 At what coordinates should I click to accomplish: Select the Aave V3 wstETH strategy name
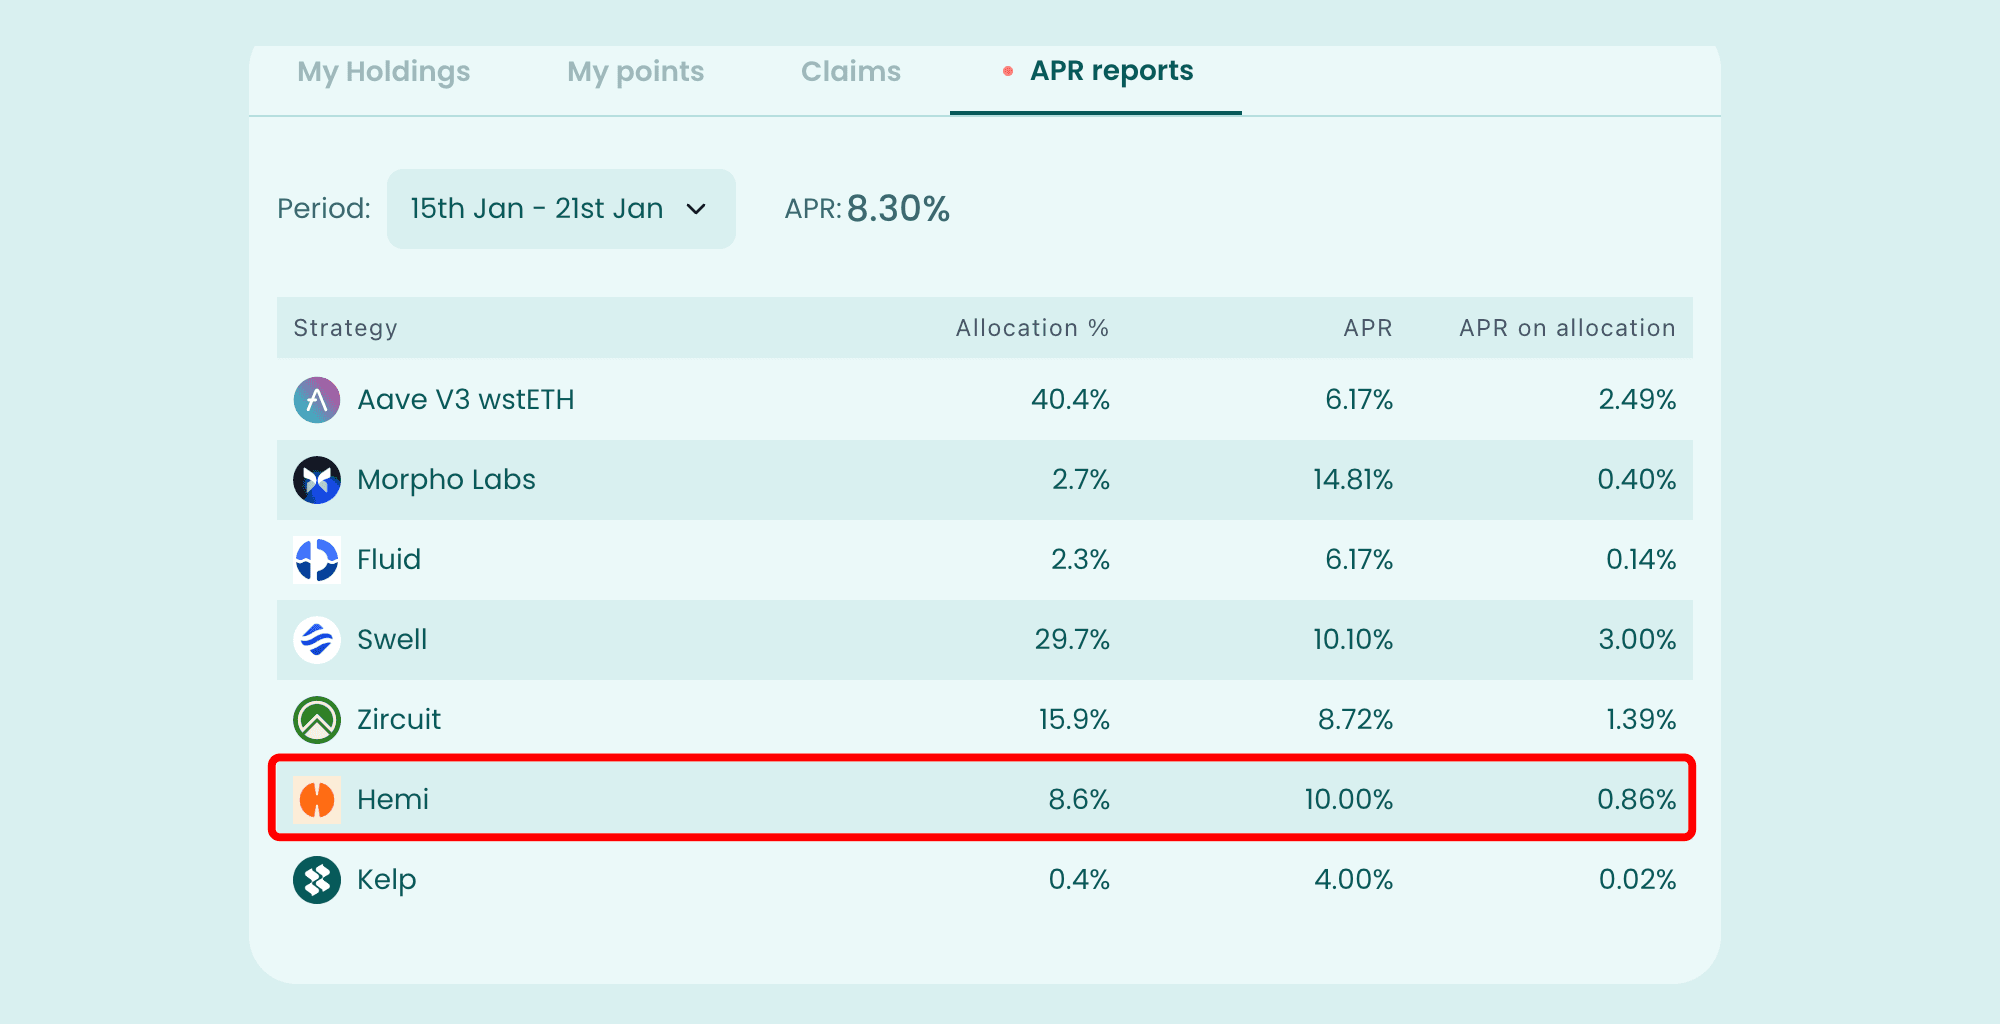[466, 400]
